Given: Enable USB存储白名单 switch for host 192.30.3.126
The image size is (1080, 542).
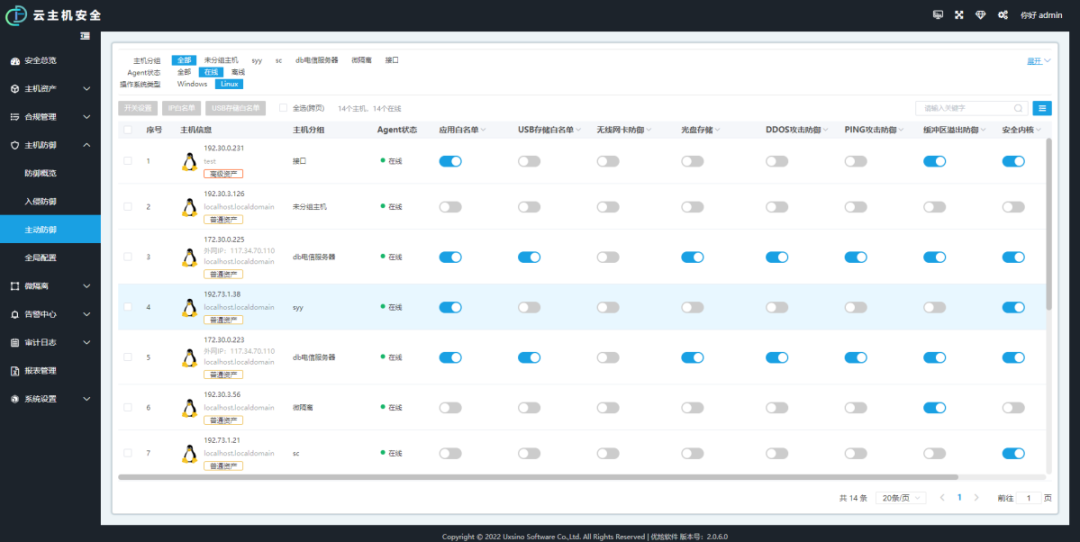Looking at the screenshot, I should [529, 207].
